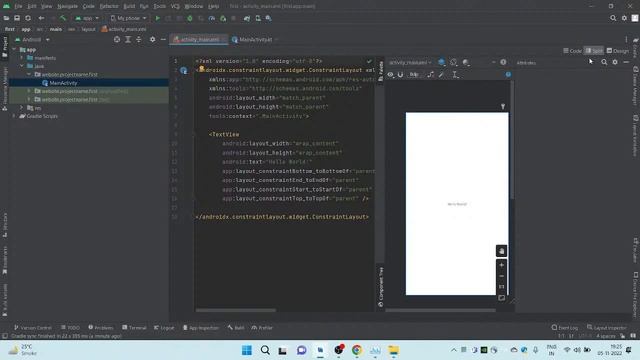Click the Open folder icon in toolbar
The image size is (640, 360).
tap(7, 18)
